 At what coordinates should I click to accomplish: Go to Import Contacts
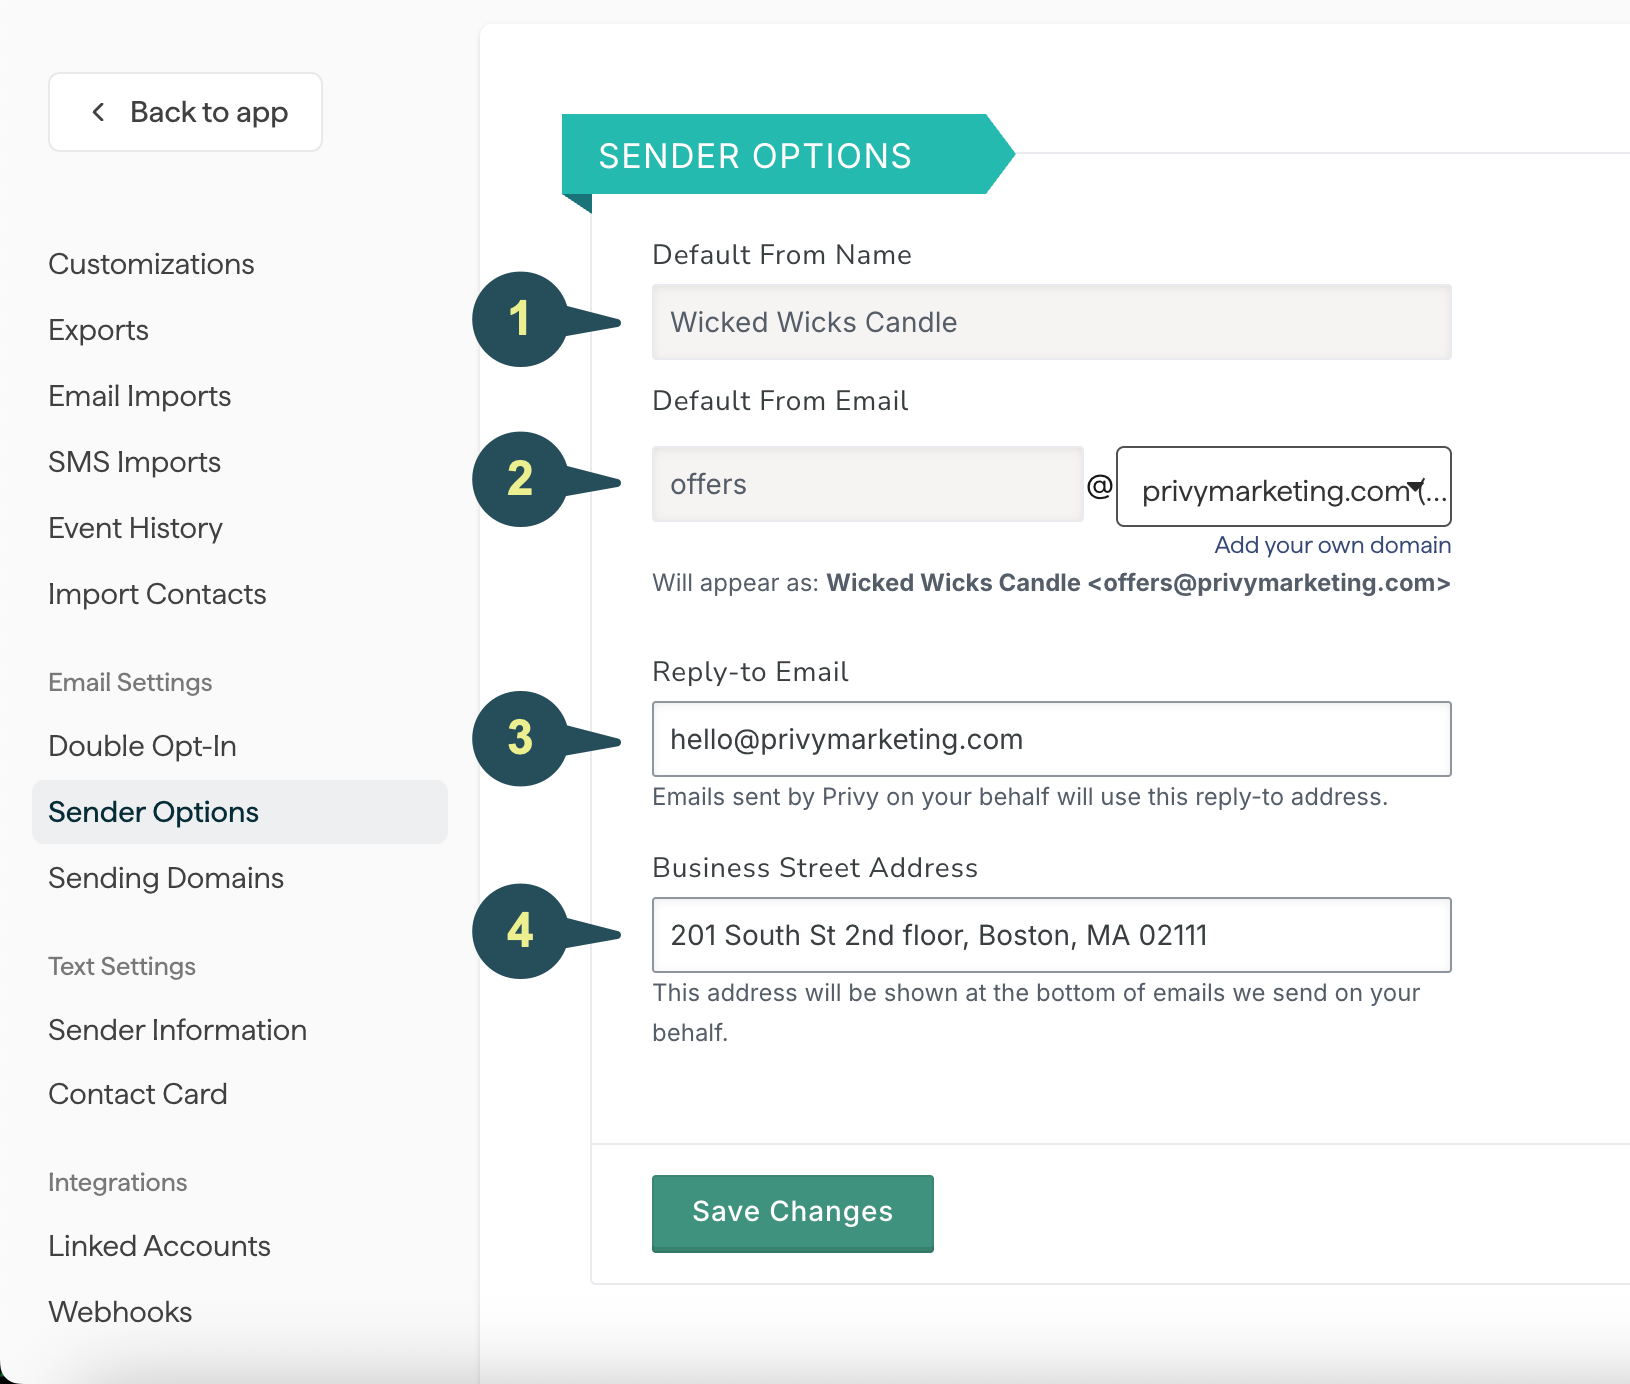156,593
